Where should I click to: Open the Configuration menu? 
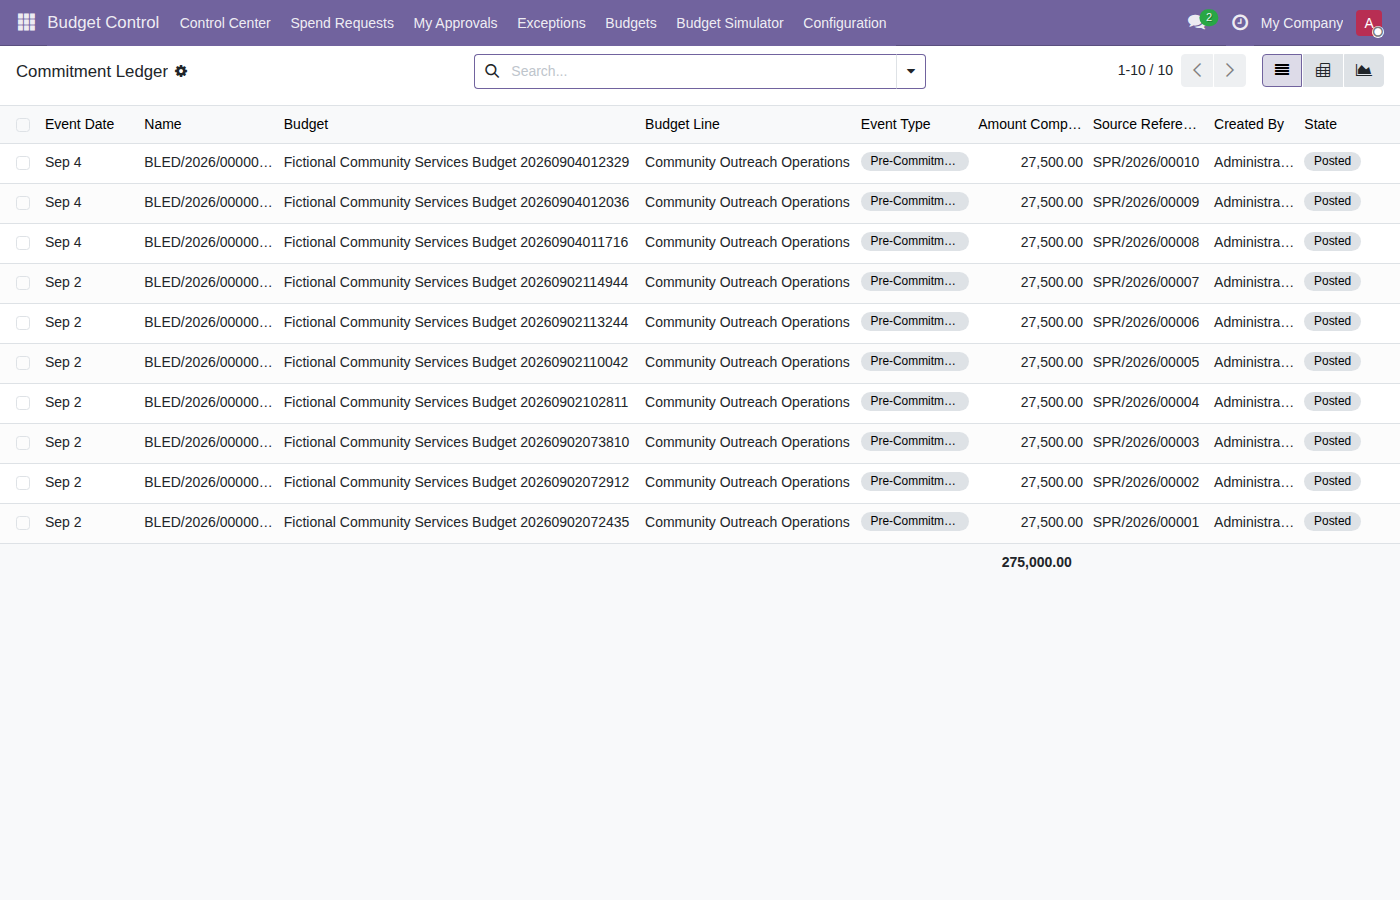click(844, 23)
